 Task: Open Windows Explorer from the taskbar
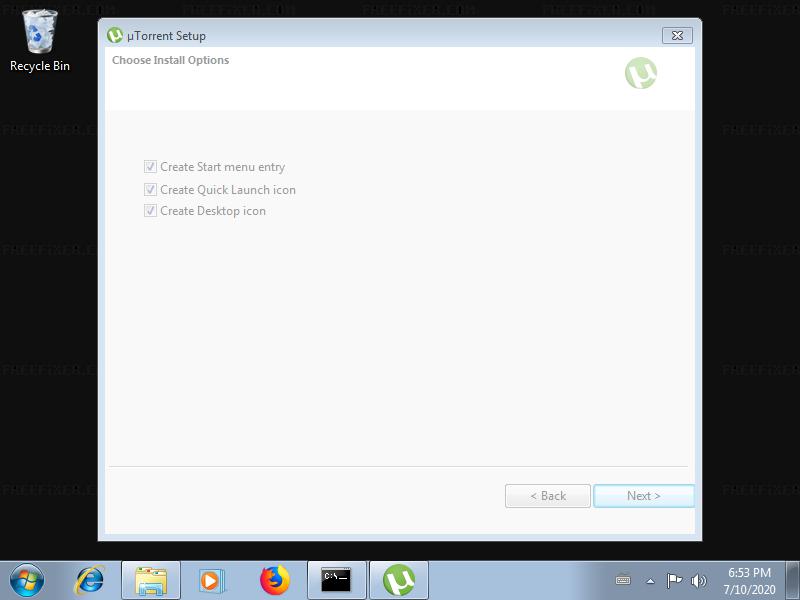point(151,580)
